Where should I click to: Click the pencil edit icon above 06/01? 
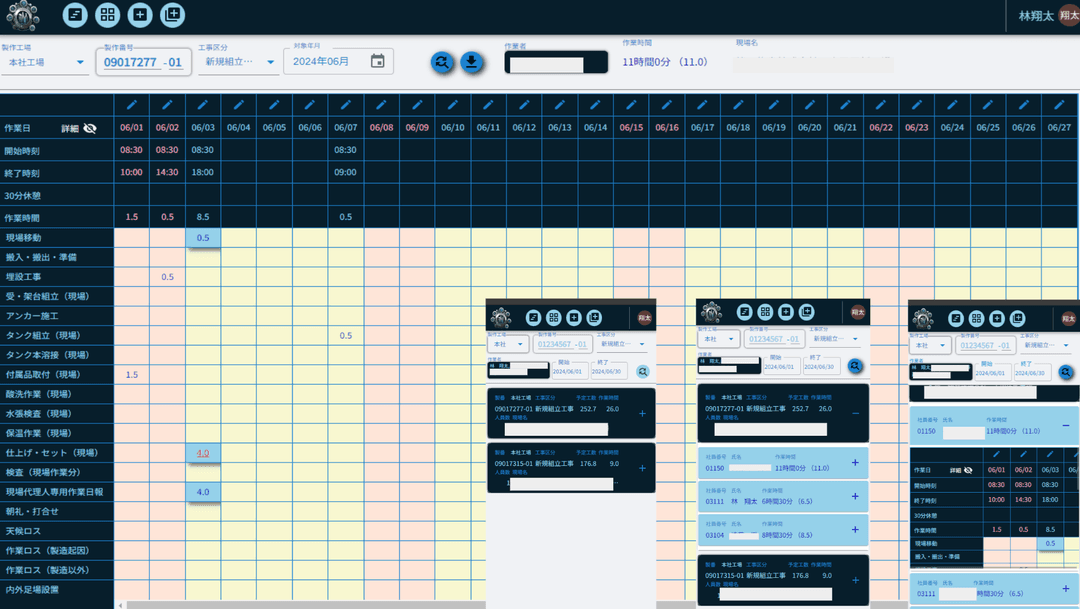pos(132,105)
